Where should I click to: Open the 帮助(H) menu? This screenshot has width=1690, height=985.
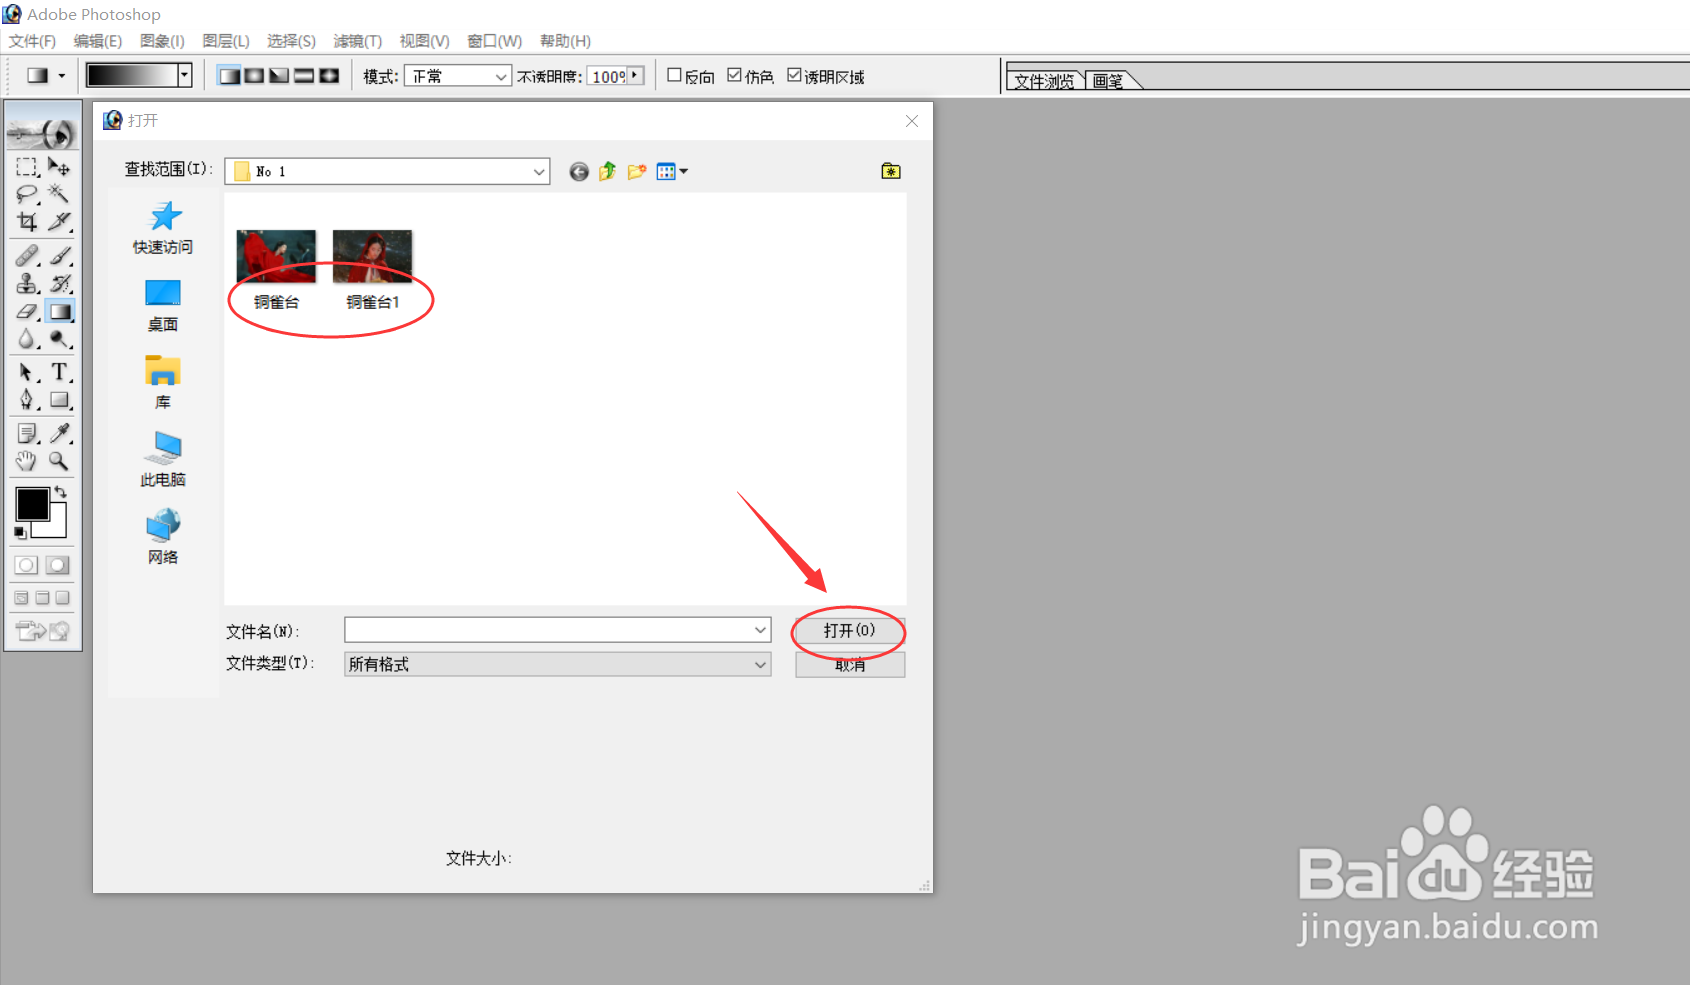click(x=565, y=41)
